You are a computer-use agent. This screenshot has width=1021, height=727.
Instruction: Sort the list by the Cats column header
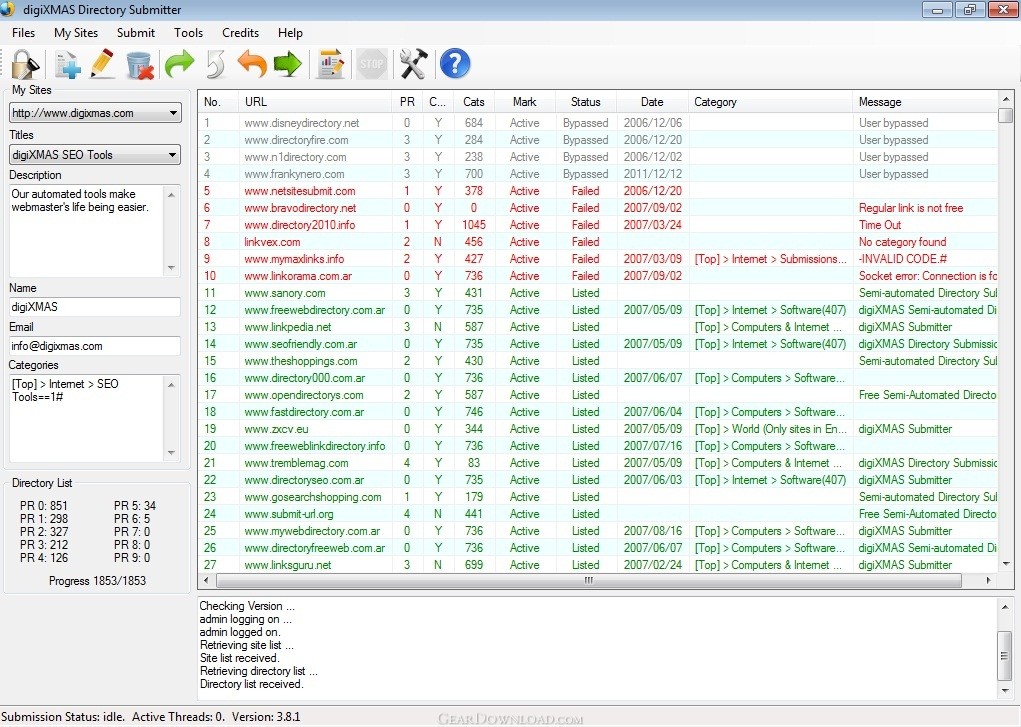pyautogui.click(x=474, y=102)
